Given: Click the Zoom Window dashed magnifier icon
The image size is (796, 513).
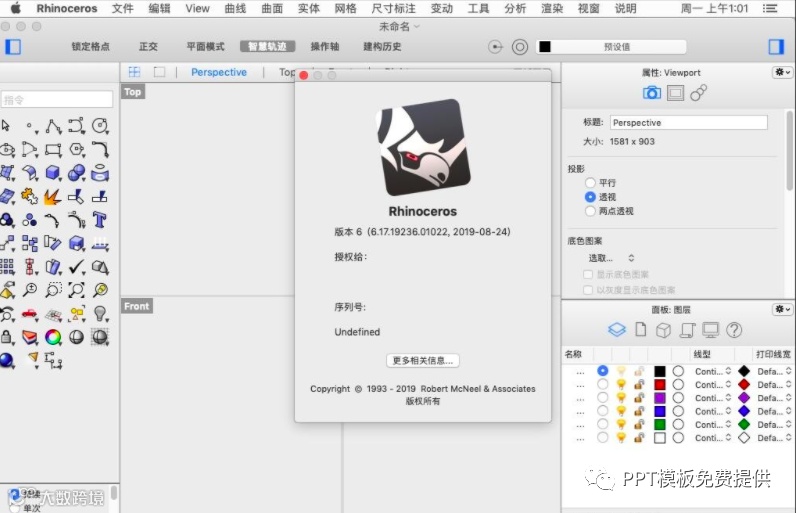Looking at the screenshot, I should coord(53,290).
